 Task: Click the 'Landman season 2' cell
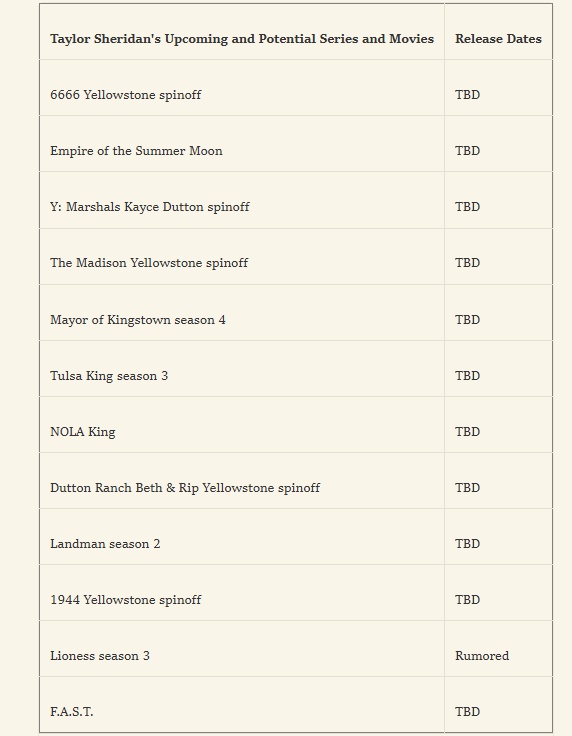tap(242, 544)
